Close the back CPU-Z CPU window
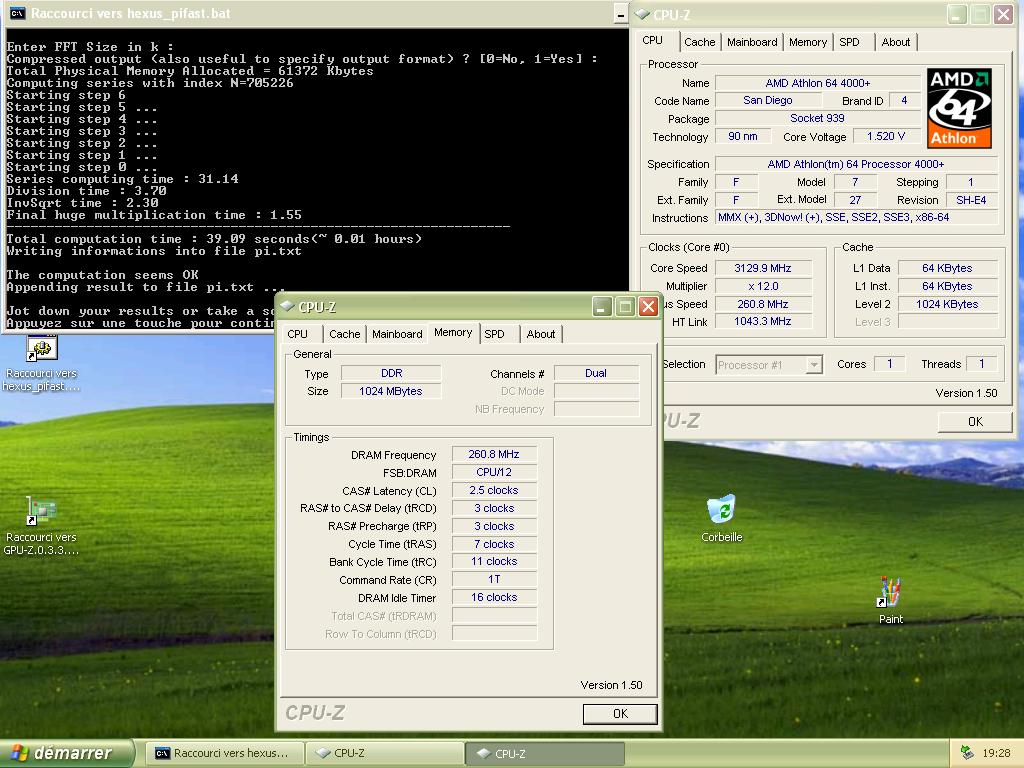The width and height of the screenshot is (1024, 768). click(1003, 14)
